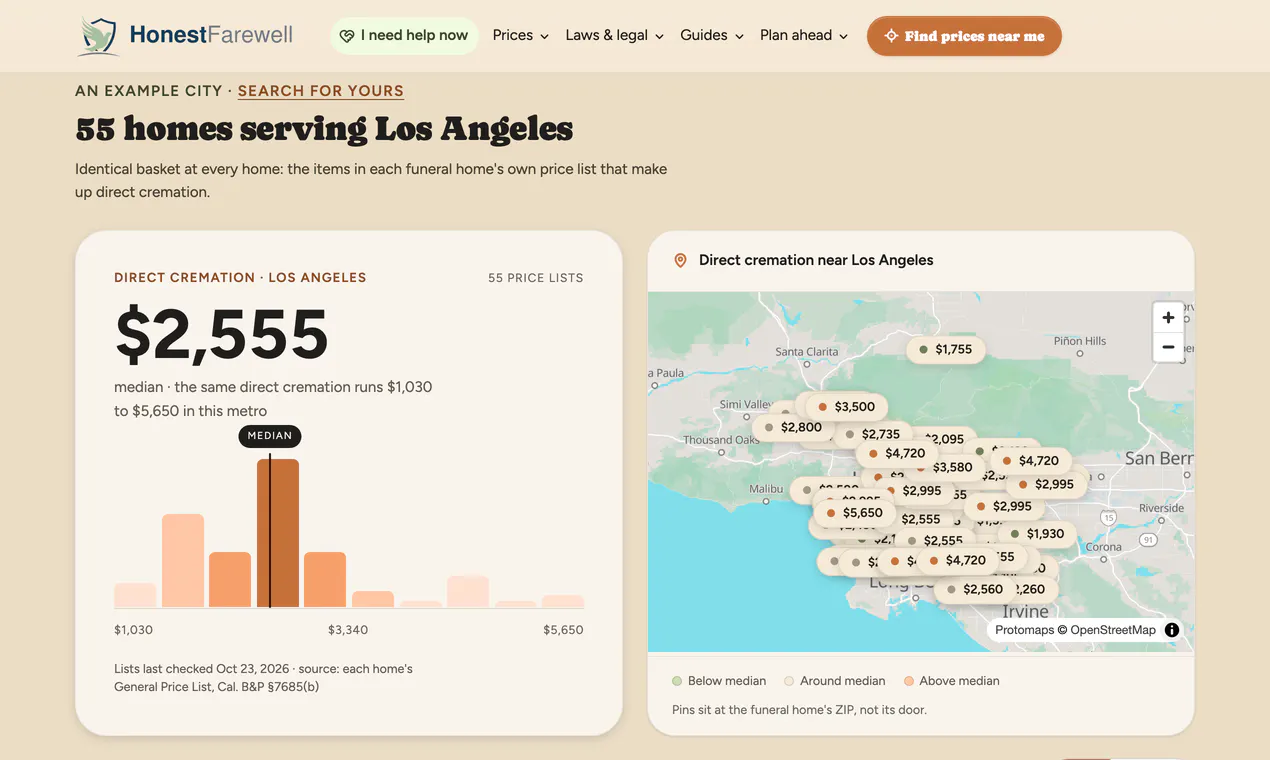
Task: Click the 55 homes serving Los Angeles heading
Action: (324, 129)
